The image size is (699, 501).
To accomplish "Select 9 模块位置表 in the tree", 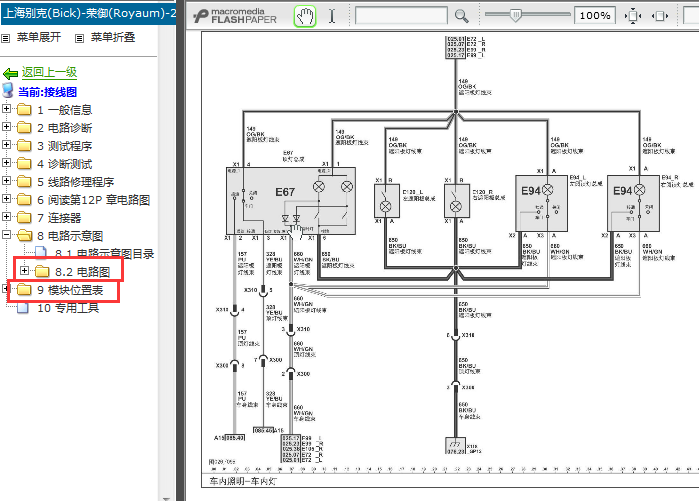I will [70, 290].
